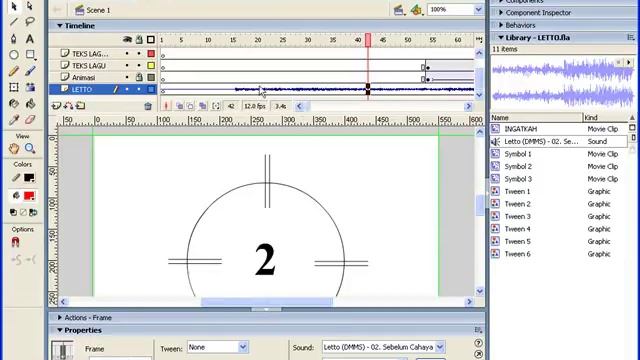The image size is (640, 360).
Task: Pick the stroke color swatch
Action: 29,178
